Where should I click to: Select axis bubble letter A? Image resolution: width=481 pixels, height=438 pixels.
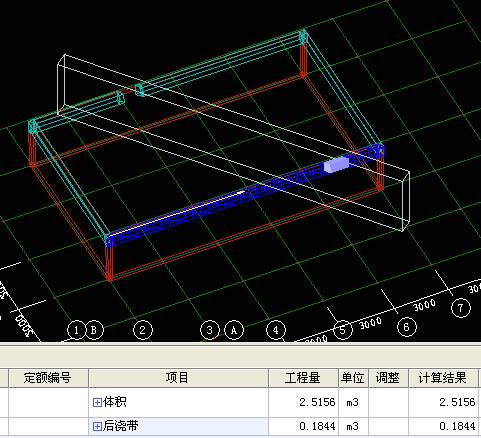tap(234, 330)
